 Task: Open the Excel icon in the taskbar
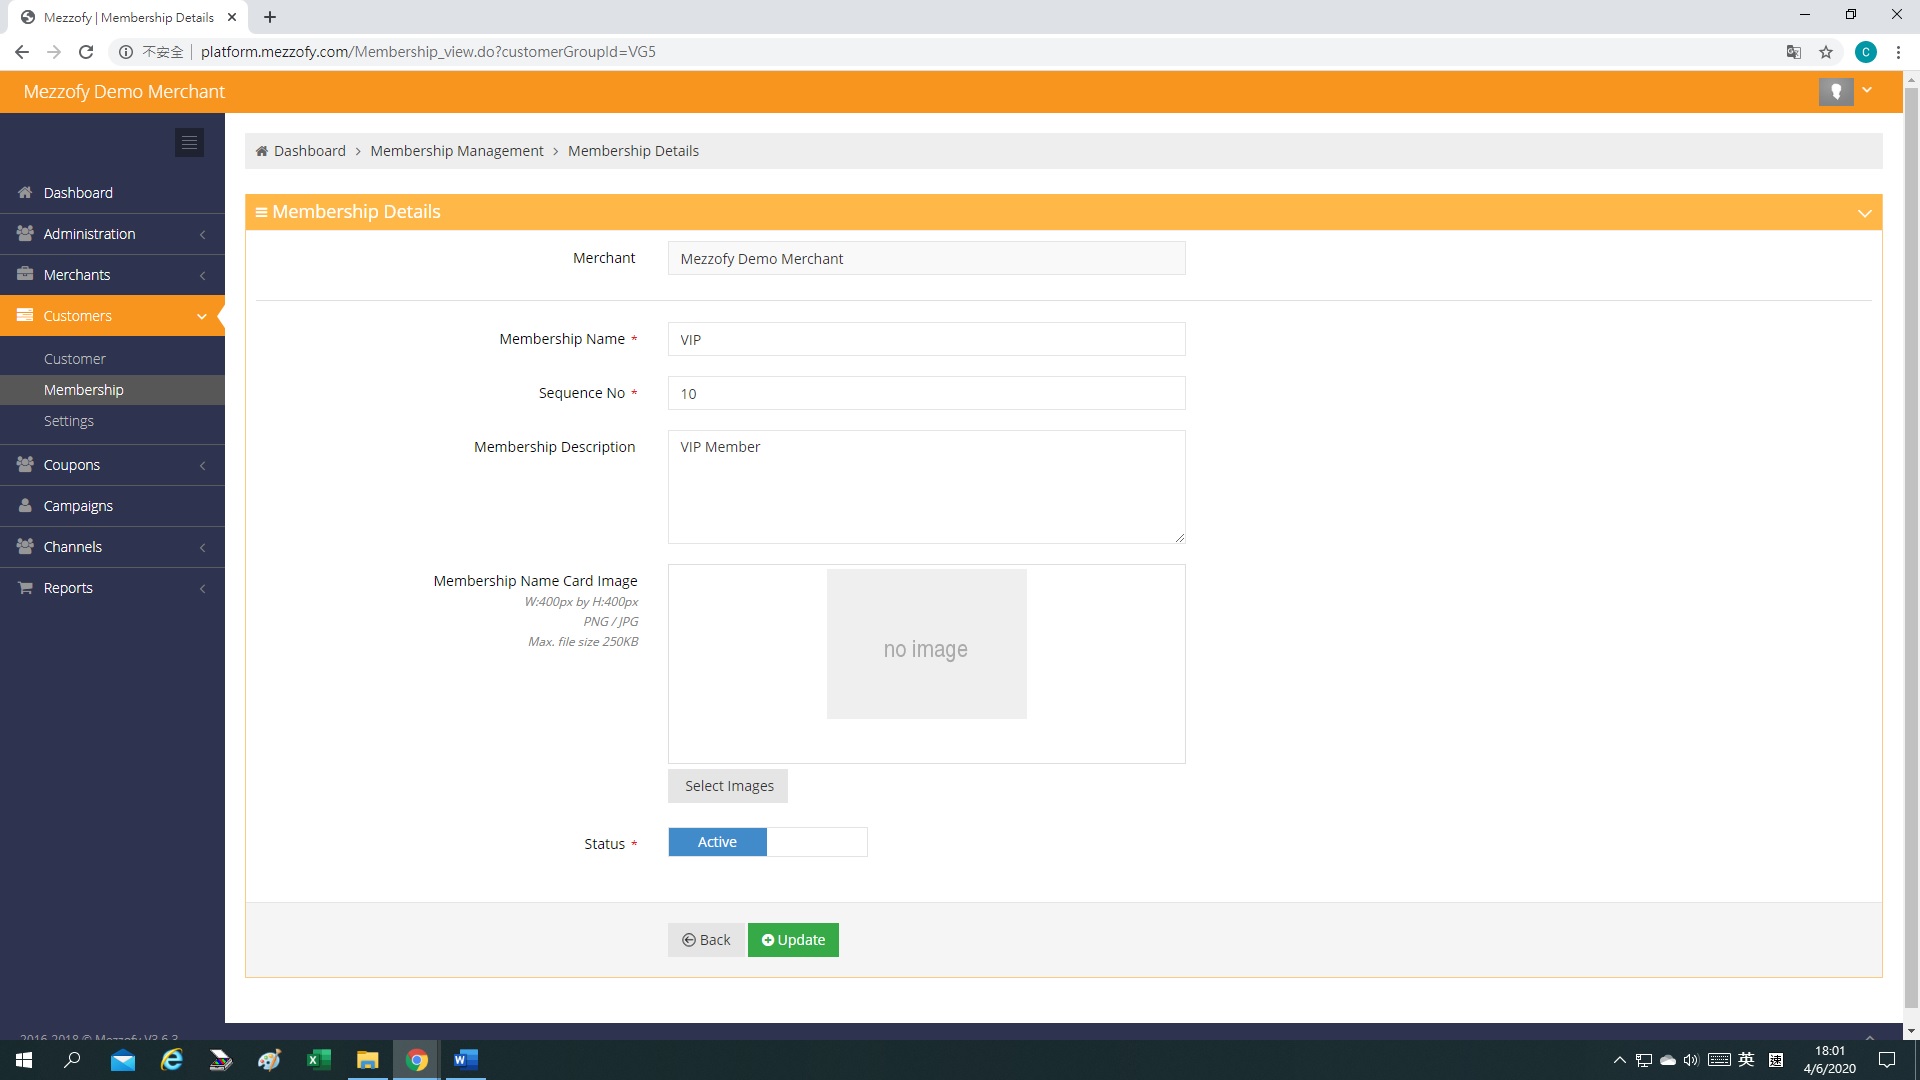click(x=318, y=1060)
